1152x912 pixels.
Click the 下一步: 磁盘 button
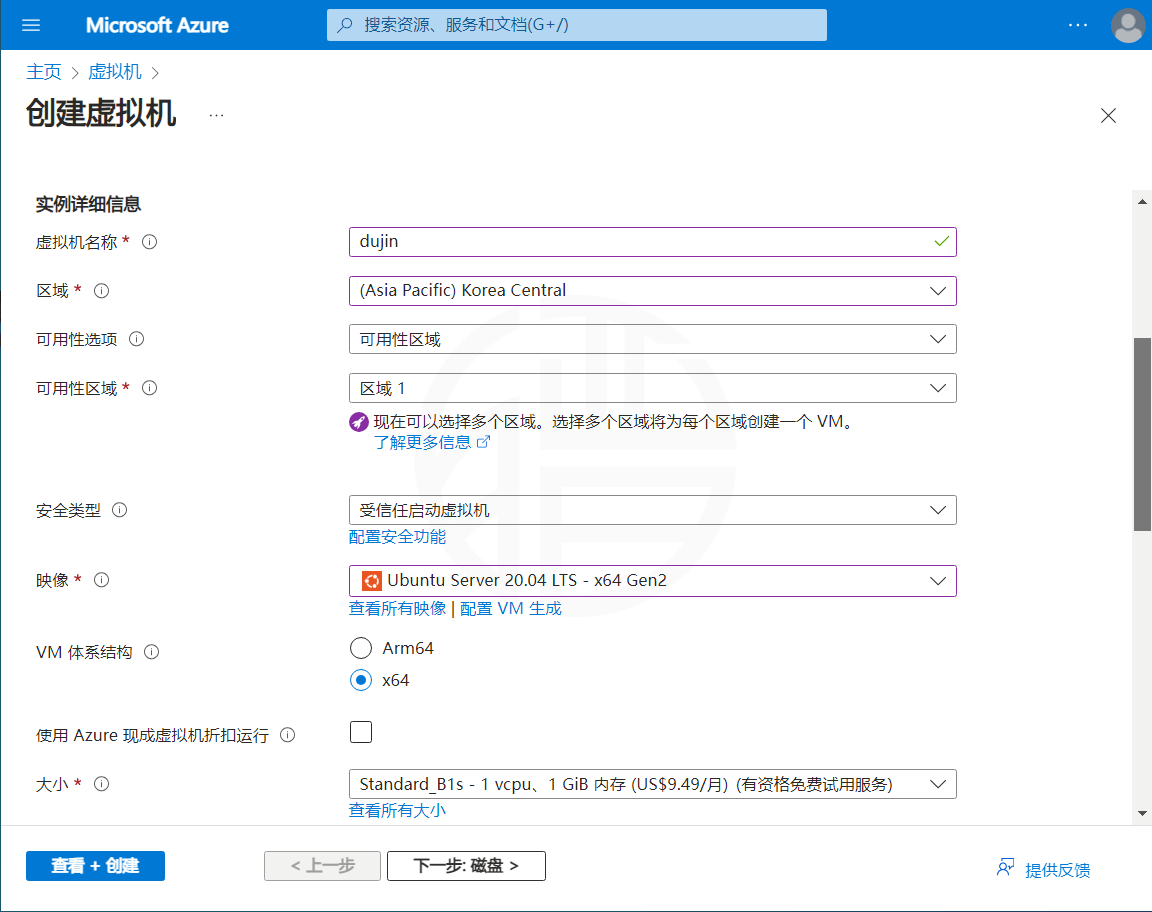click(x=467, y=866)
